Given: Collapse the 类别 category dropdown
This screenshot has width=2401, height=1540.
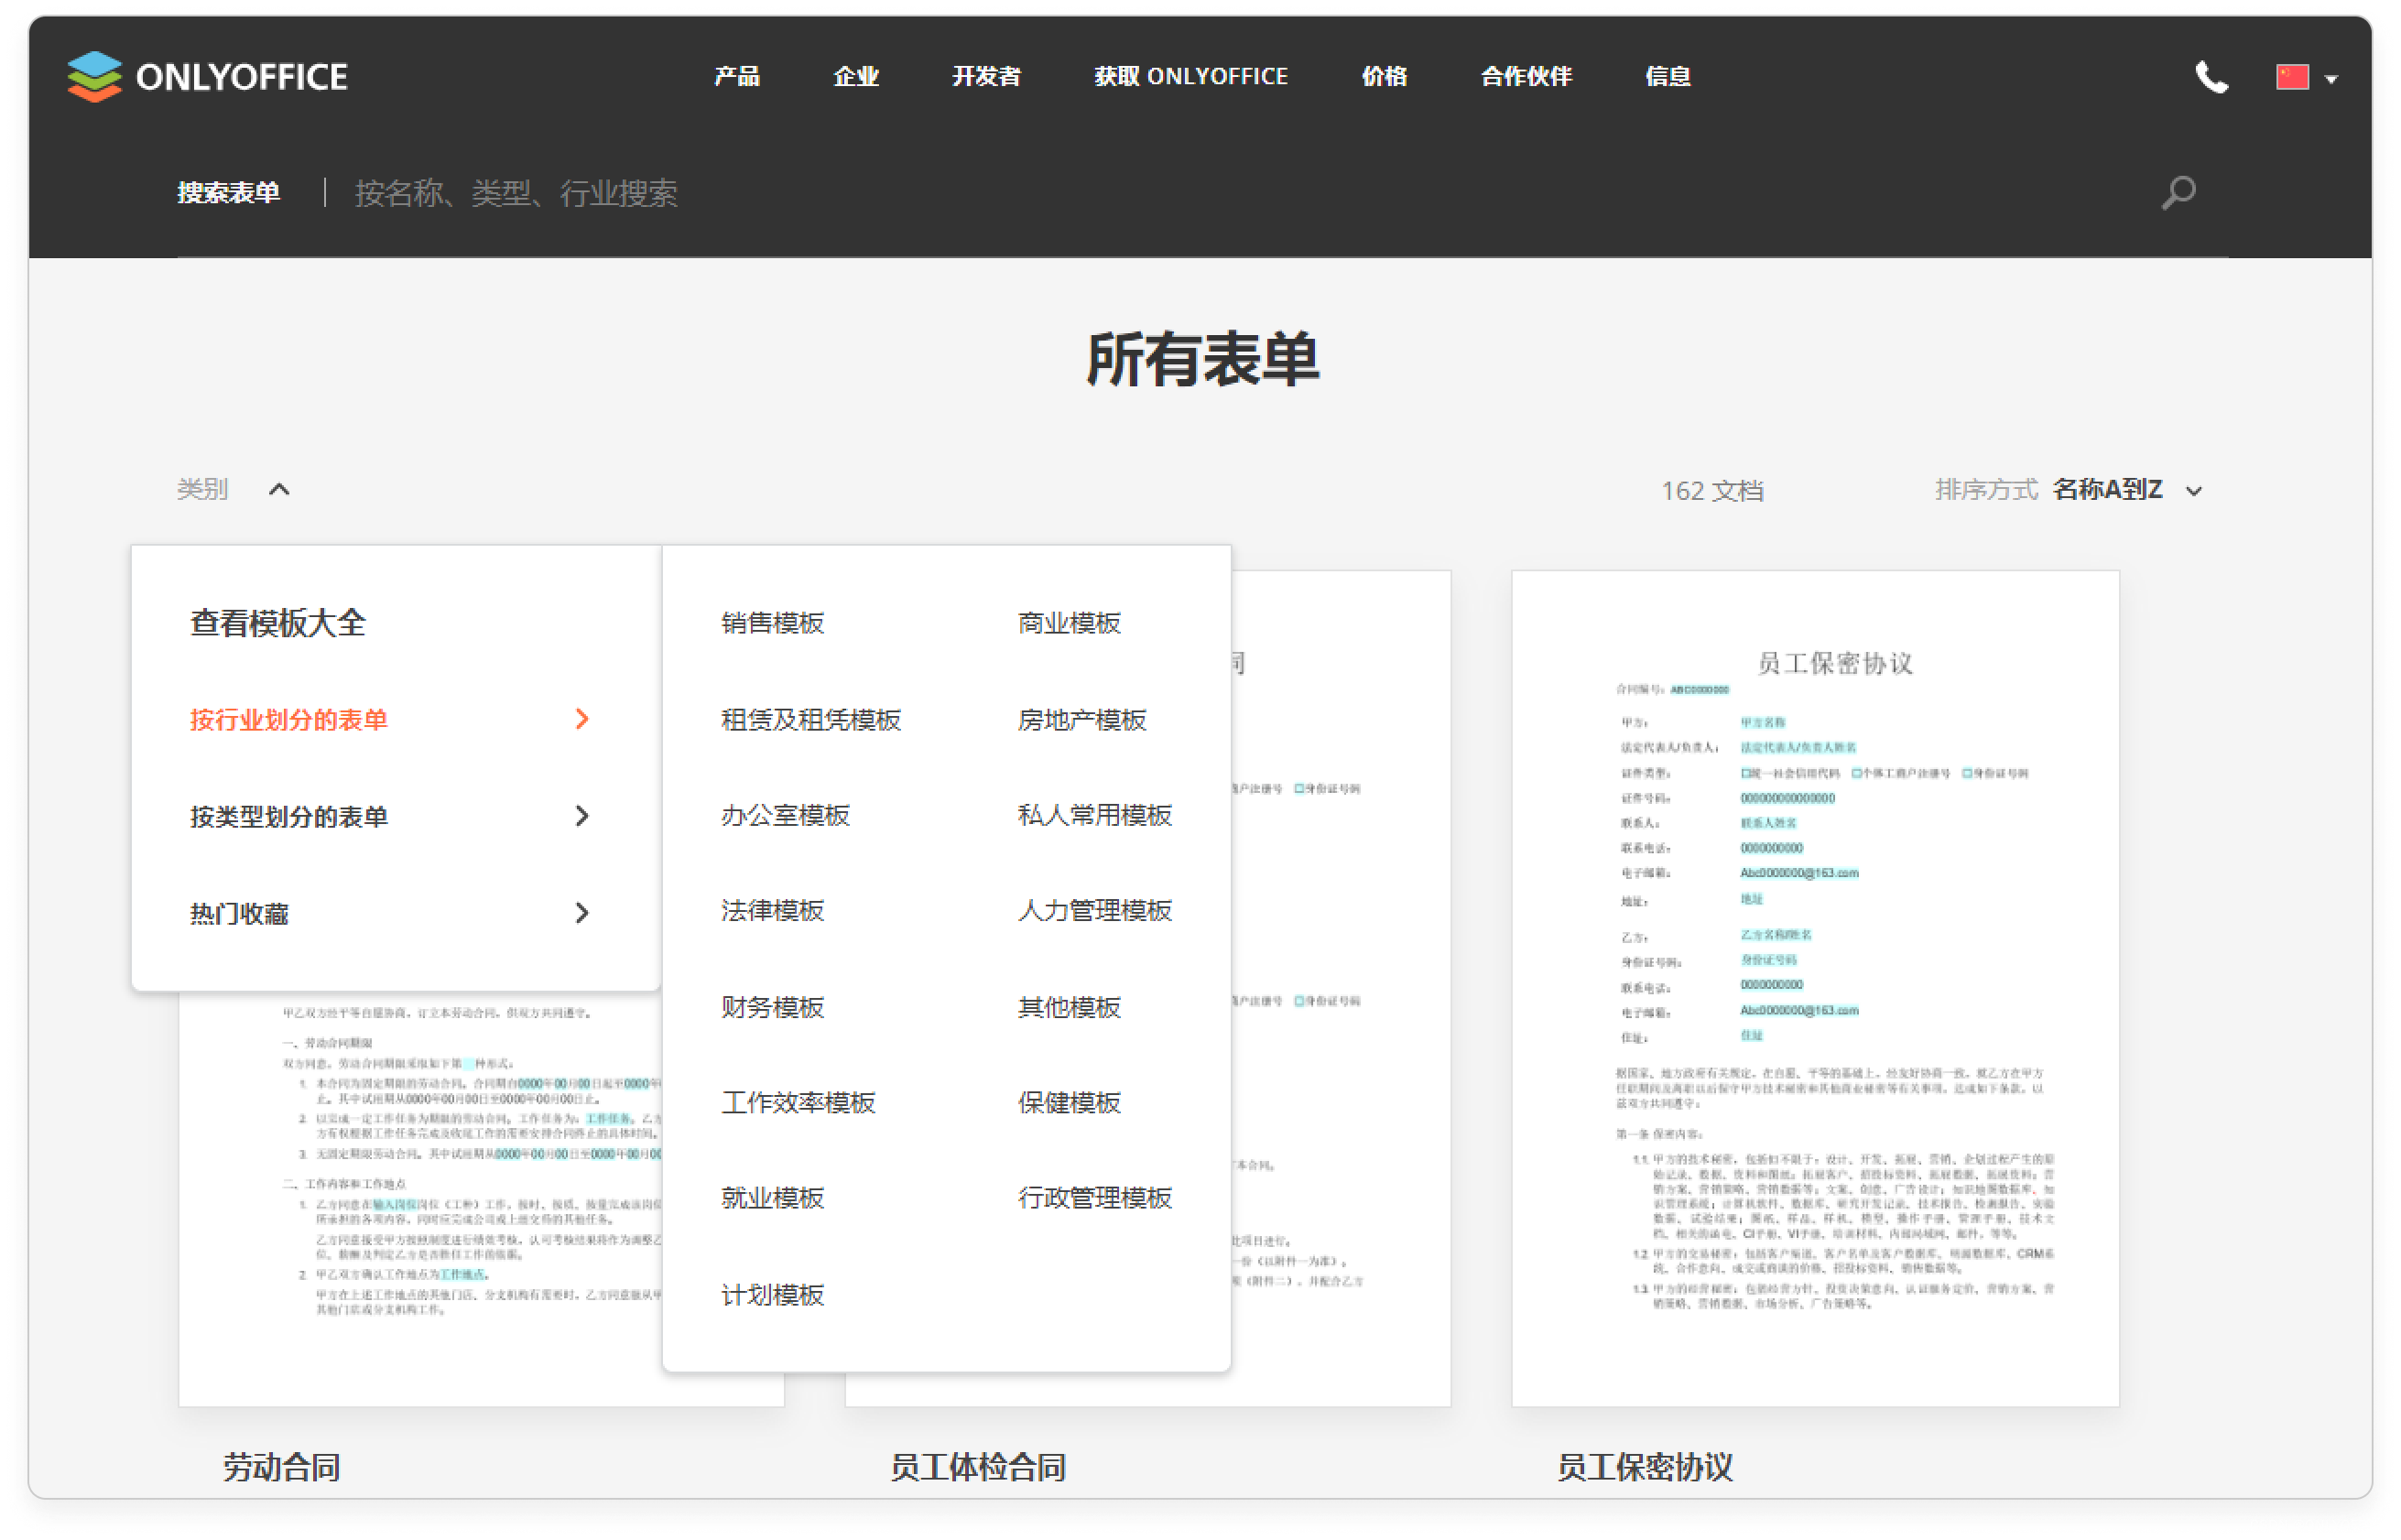Looking at the screenshot, I should (233, 490).
